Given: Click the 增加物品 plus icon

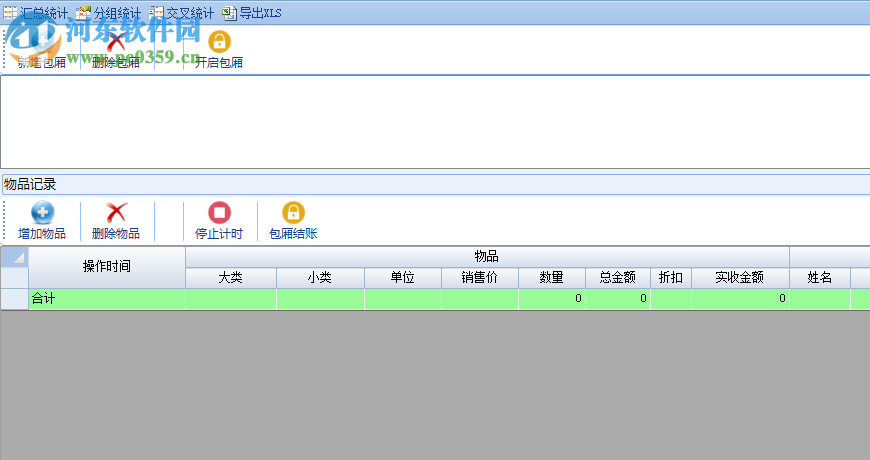Looking at the screenshot, I should [42, 213].
